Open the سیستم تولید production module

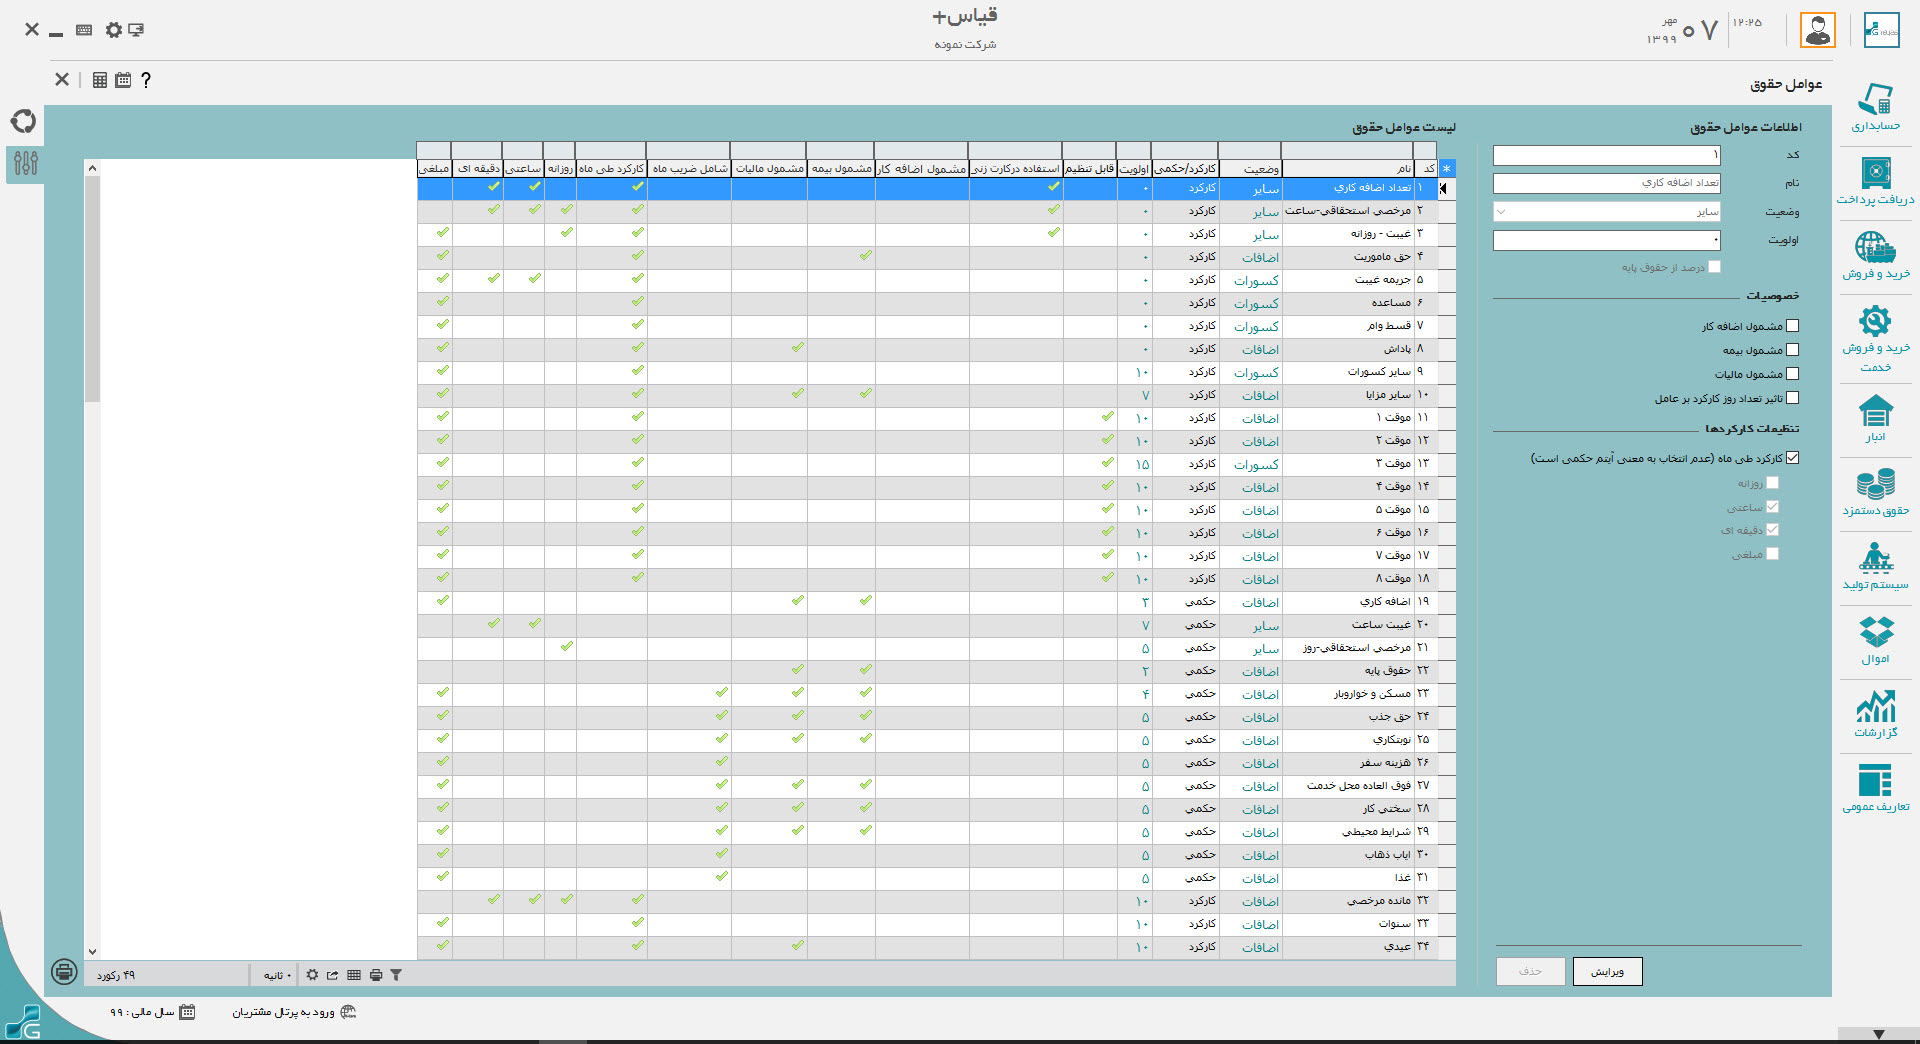pyautogui.click(x=1875, y=566)
